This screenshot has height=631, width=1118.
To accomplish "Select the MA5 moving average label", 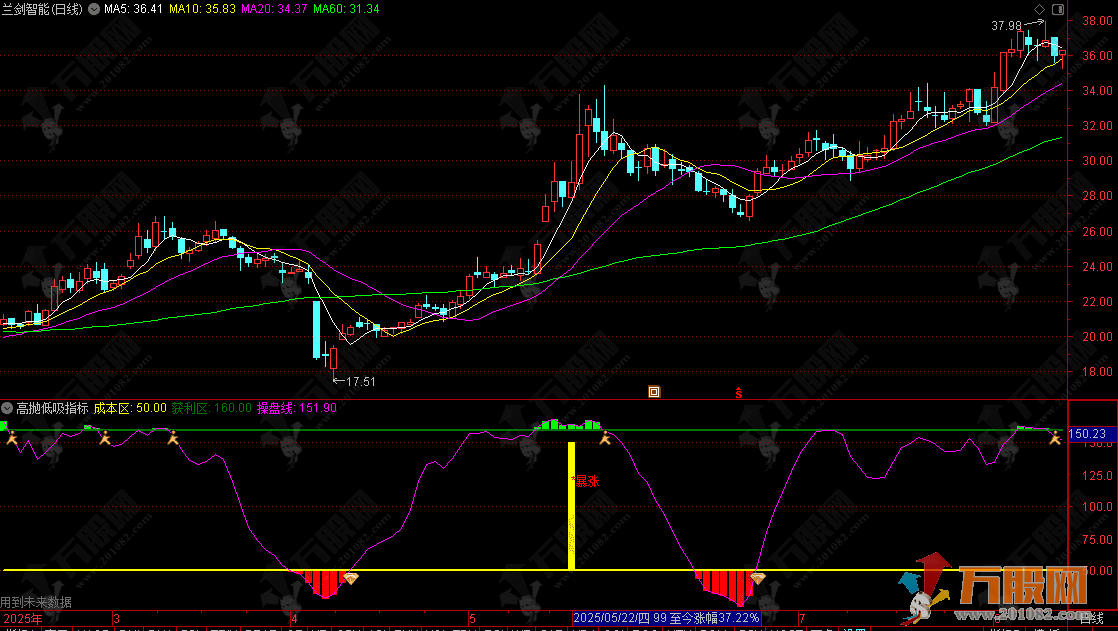I will pos(134,8).
